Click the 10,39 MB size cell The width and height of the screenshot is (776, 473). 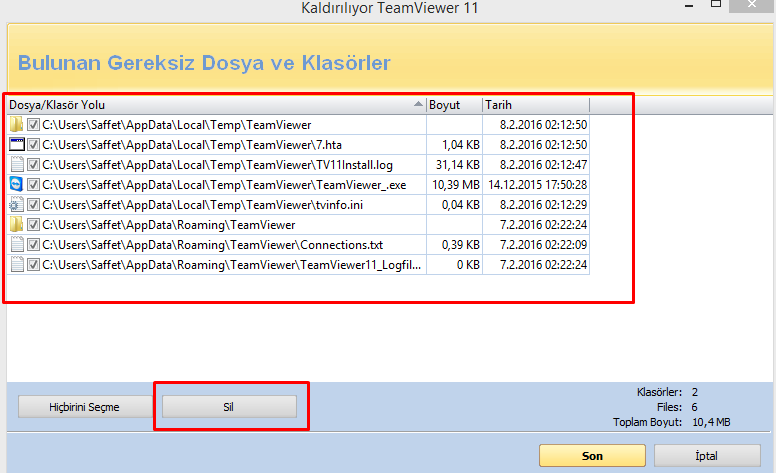(456, 185)
